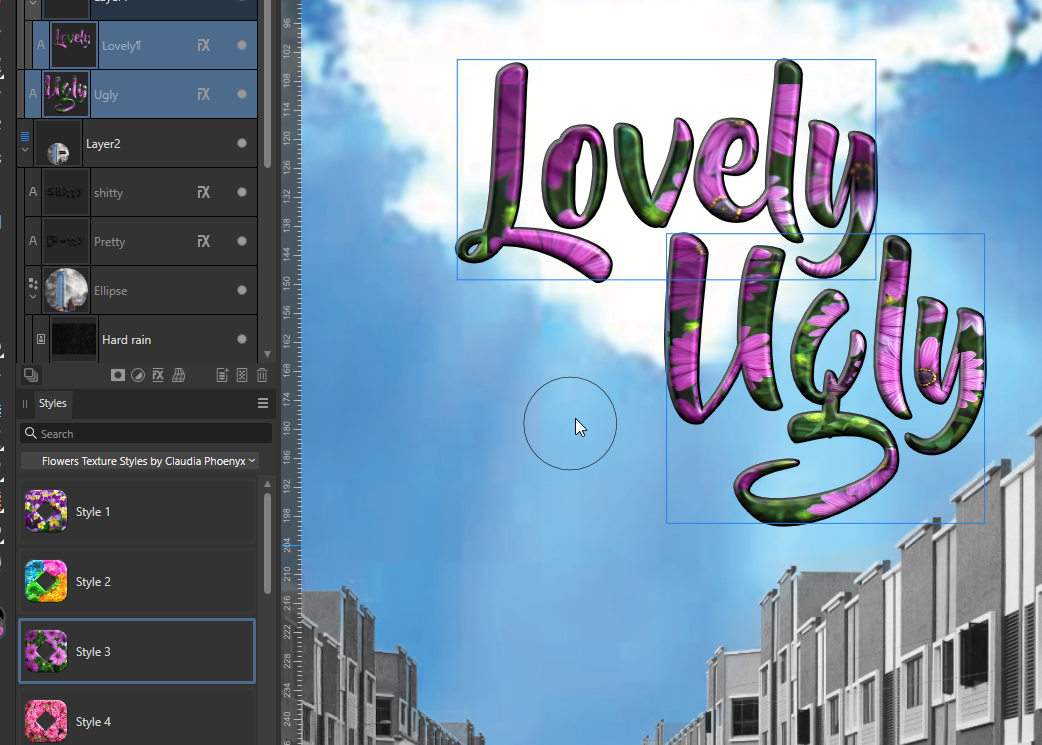1042x745 pixels.
Task: Apply Style 3 from the styles list
Action: click(137, 651)
